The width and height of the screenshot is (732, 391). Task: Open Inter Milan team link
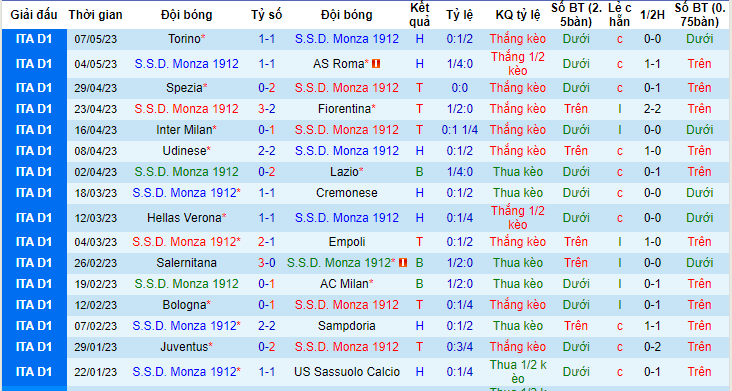pos(184,130)
